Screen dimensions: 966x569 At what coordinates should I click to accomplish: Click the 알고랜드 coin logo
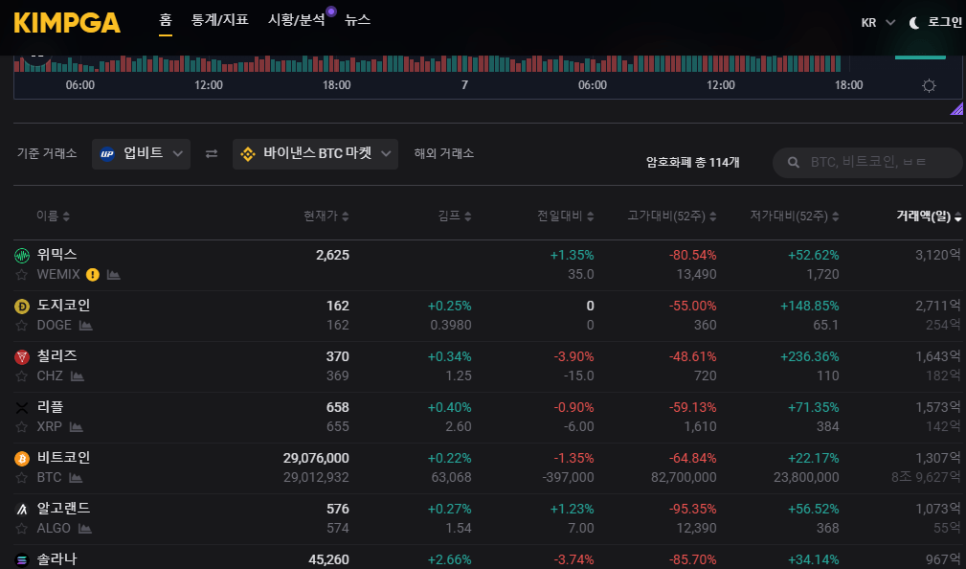tap(22, 509)
